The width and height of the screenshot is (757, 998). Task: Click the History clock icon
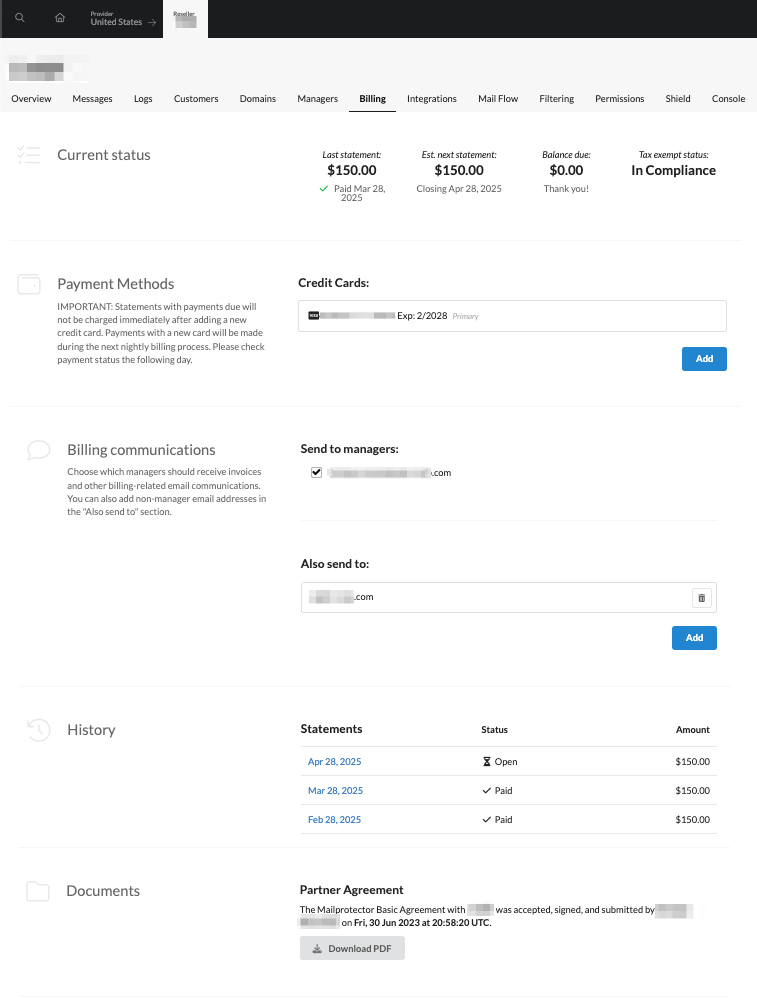click(x=38, y=730)
